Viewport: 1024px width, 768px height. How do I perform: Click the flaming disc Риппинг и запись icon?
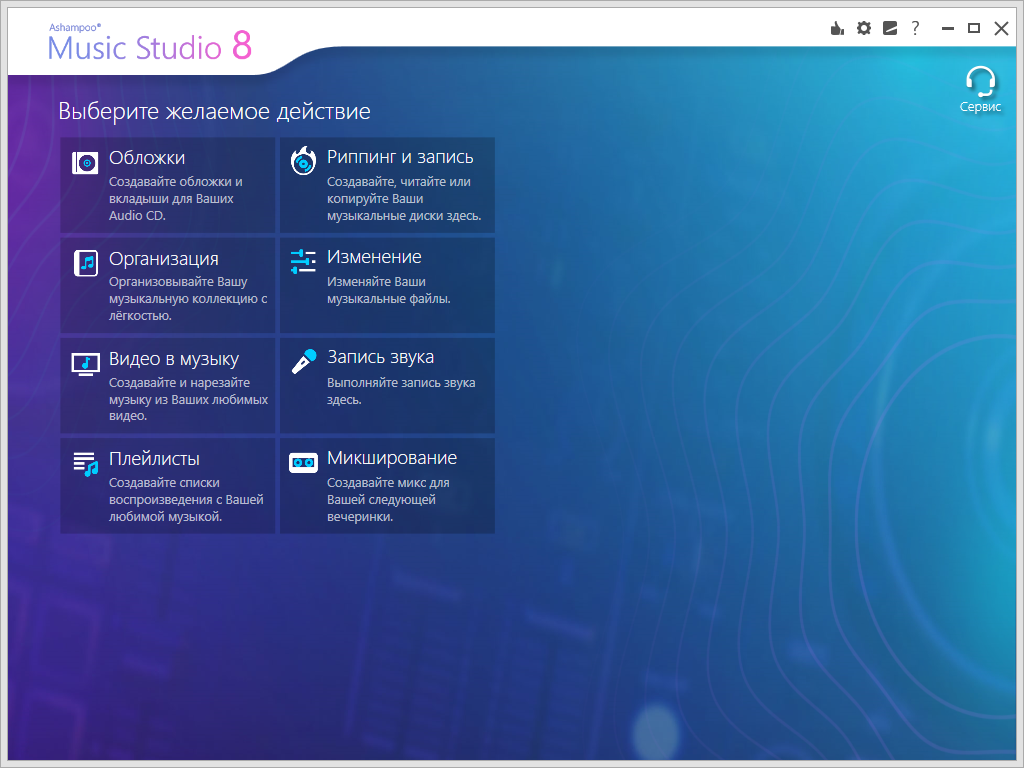tap(303, 161)
